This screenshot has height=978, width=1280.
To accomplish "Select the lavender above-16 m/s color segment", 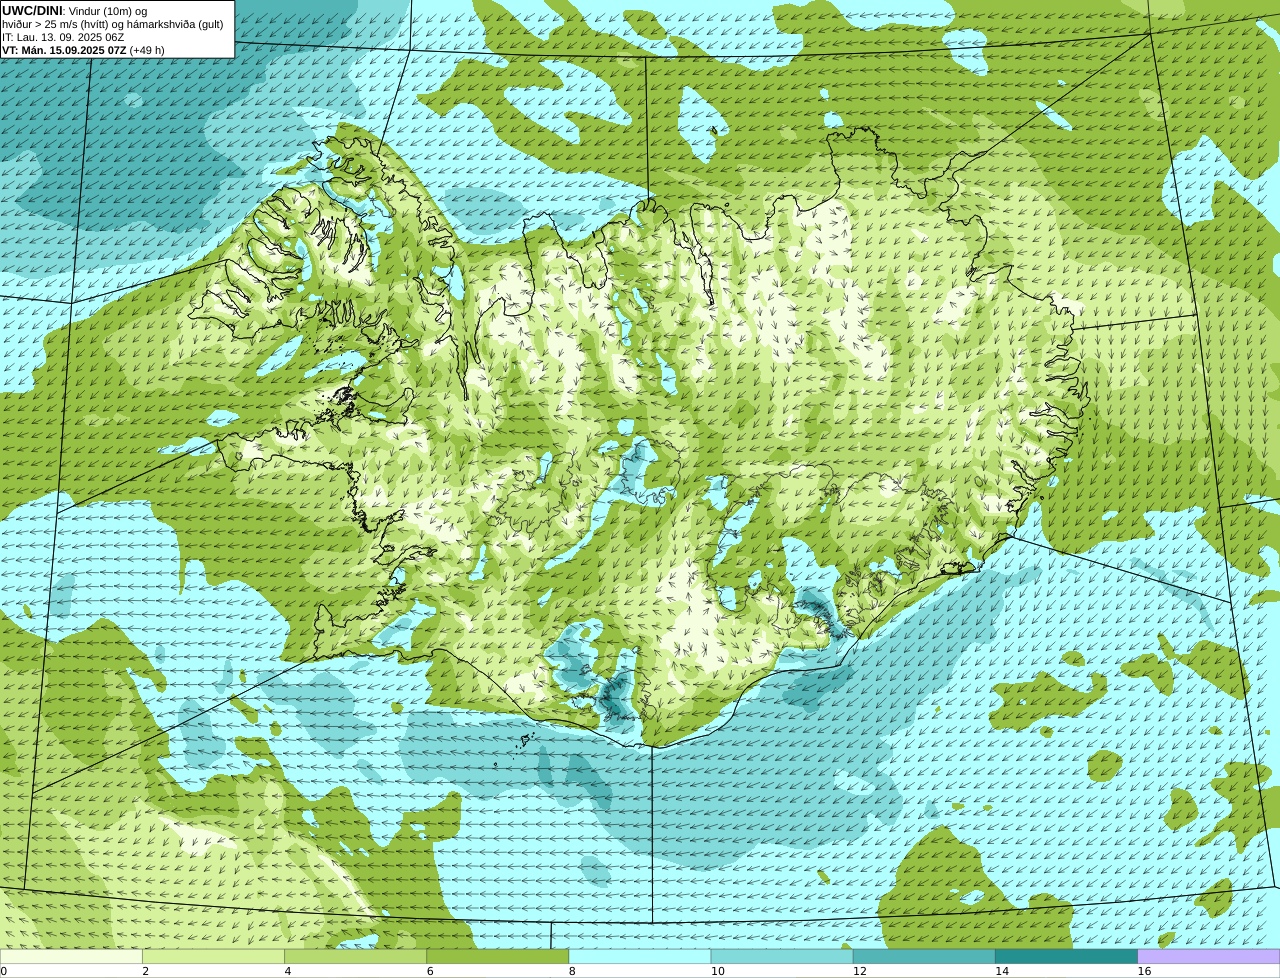I will click(x=1208, y=956).
